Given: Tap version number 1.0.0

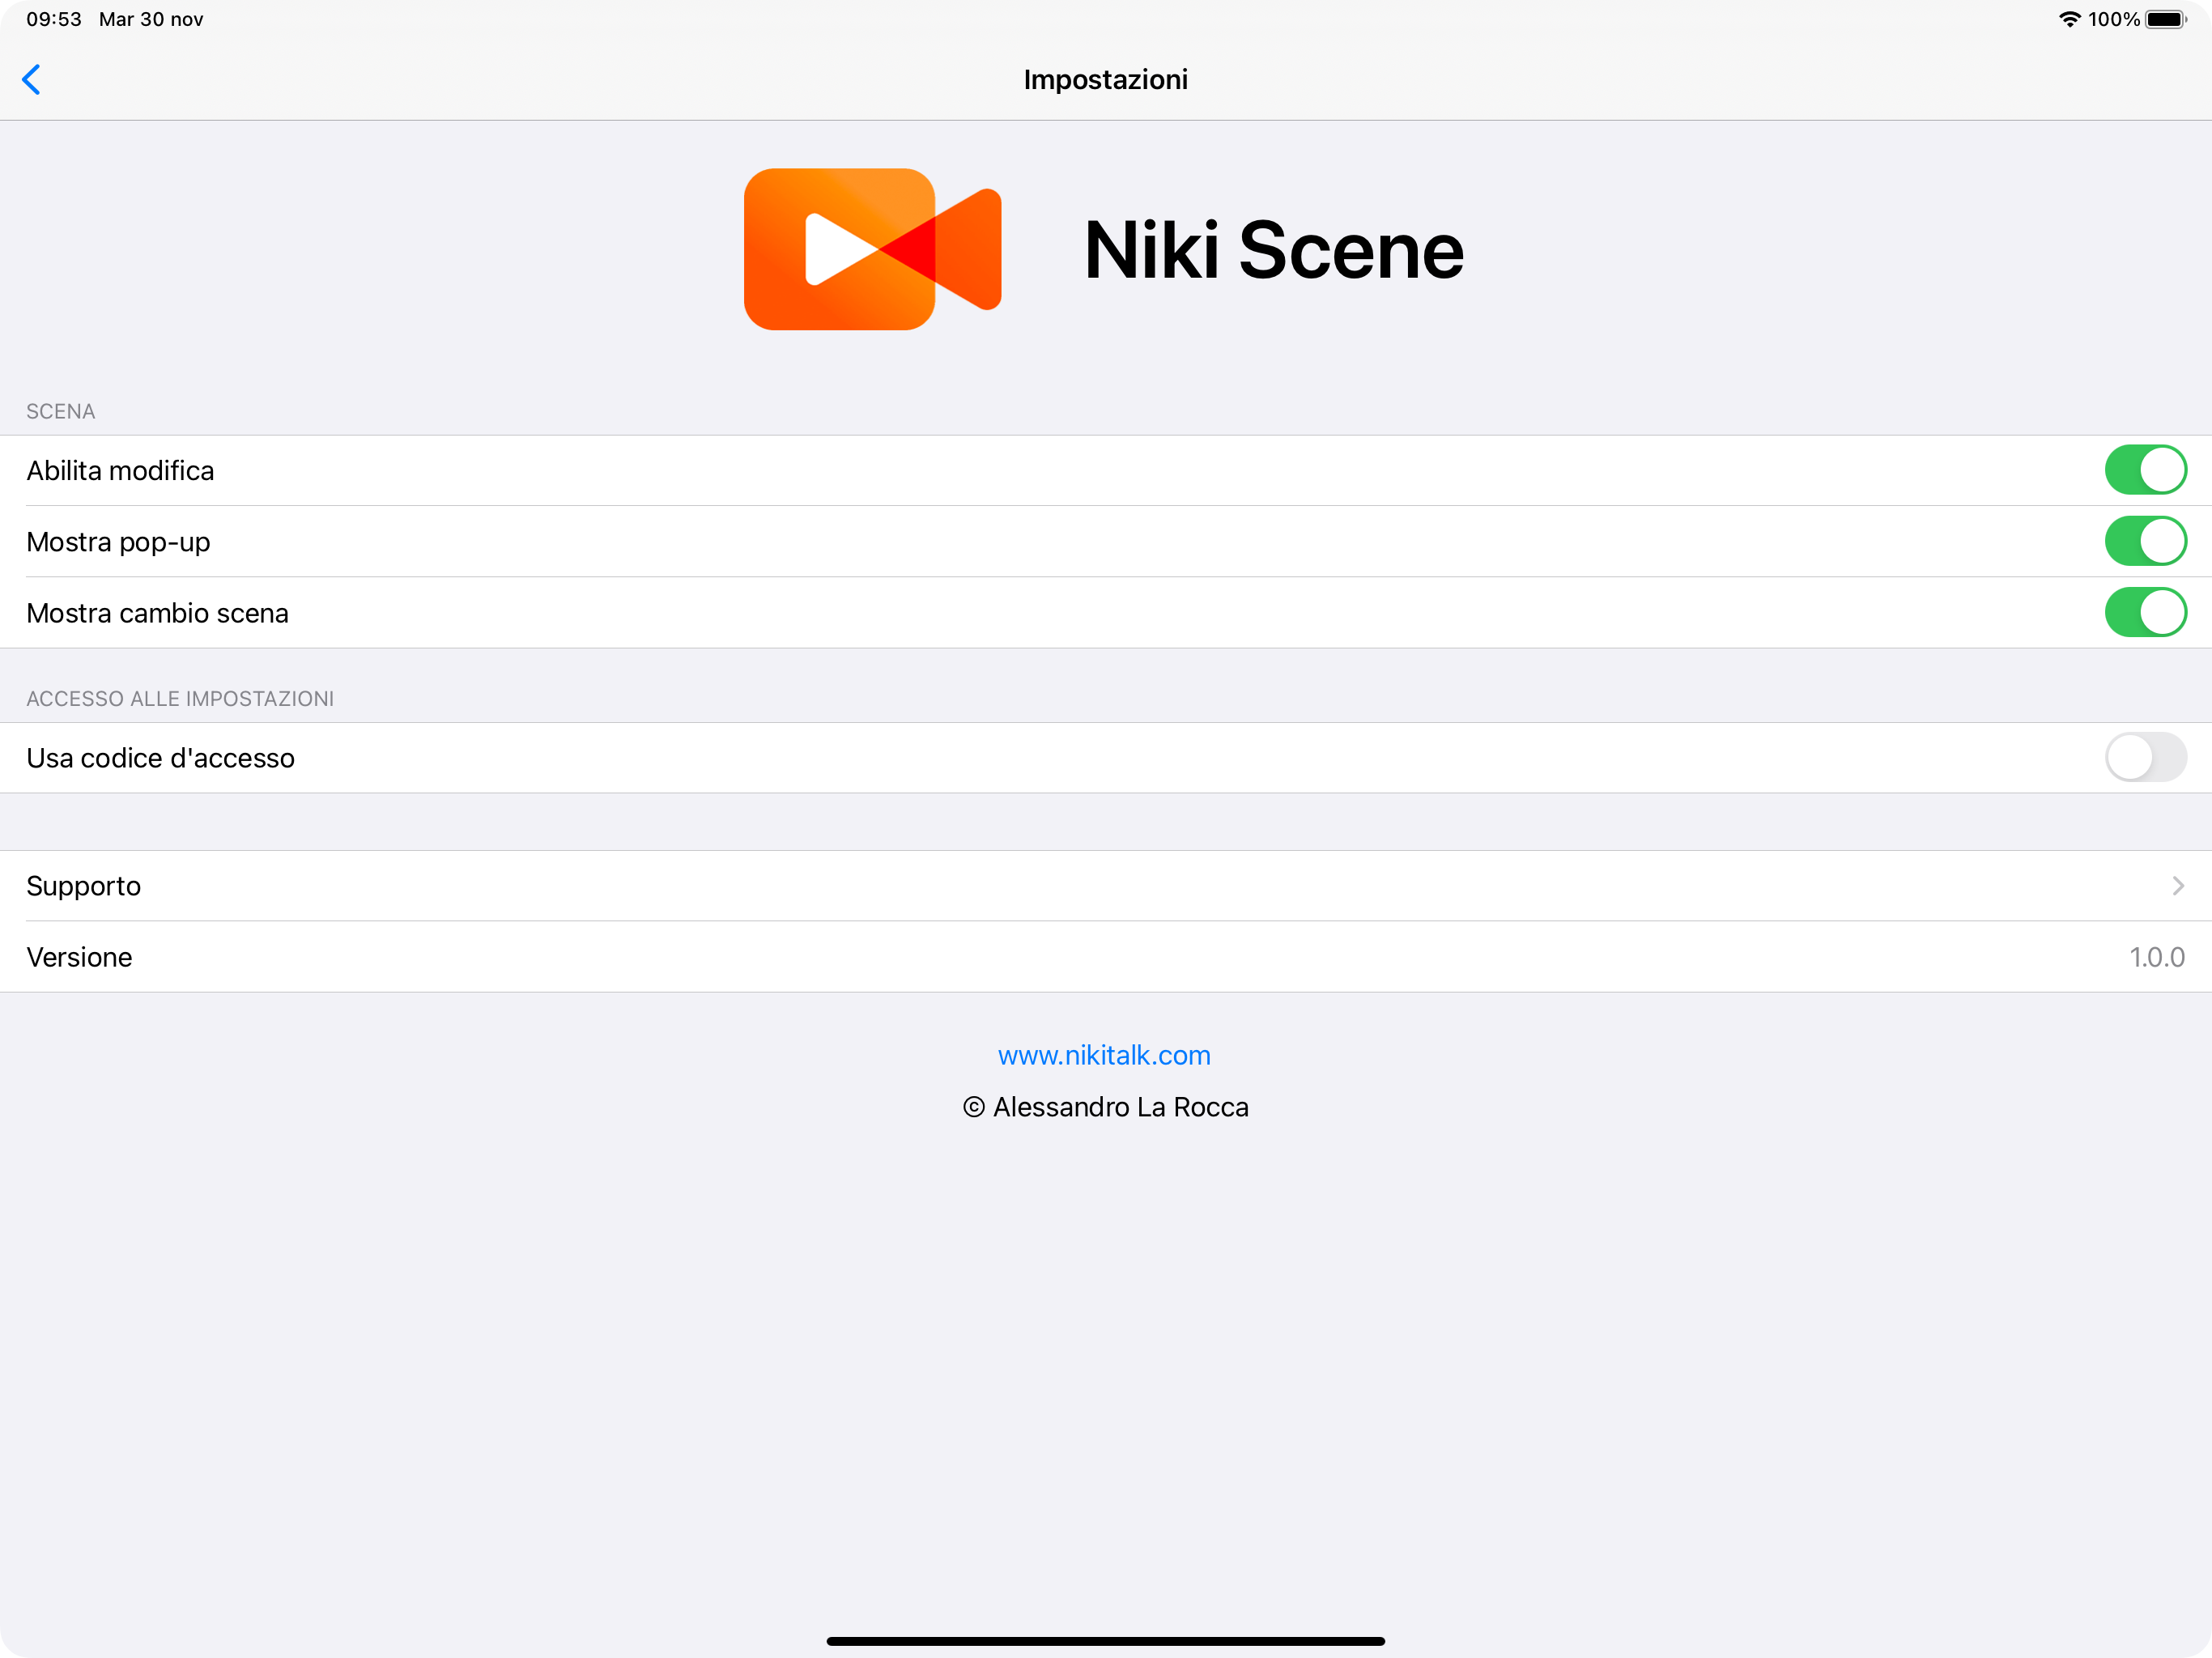Looking at the screenshot, I should [2156, 957].
